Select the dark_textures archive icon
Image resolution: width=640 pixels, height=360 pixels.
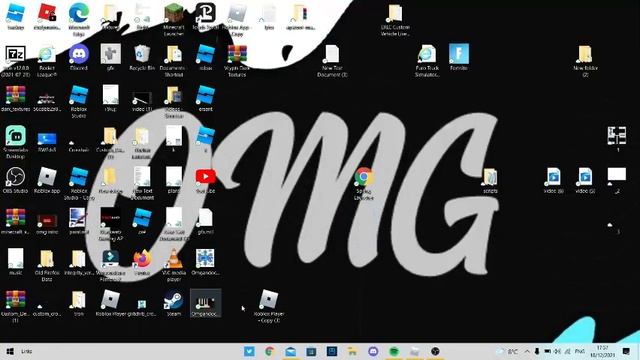click(x=16, y=98)
